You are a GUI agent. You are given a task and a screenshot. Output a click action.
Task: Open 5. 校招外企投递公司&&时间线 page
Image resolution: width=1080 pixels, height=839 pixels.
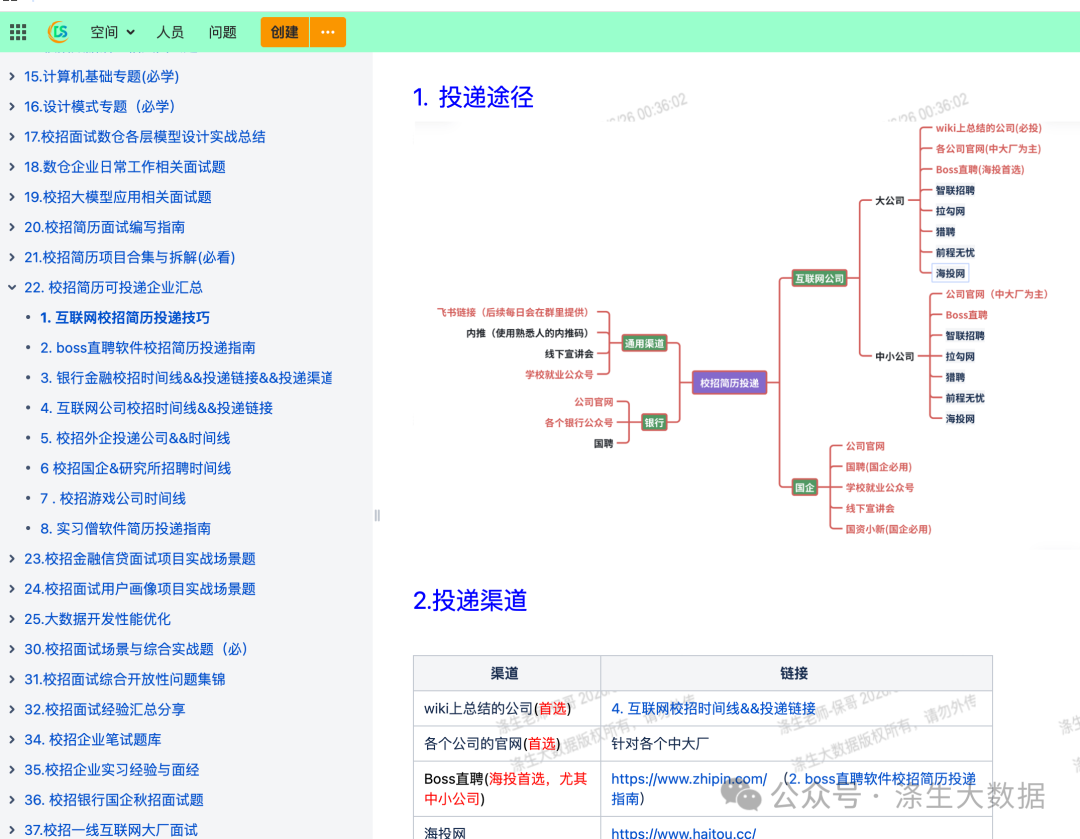click(x=135, y=438)
